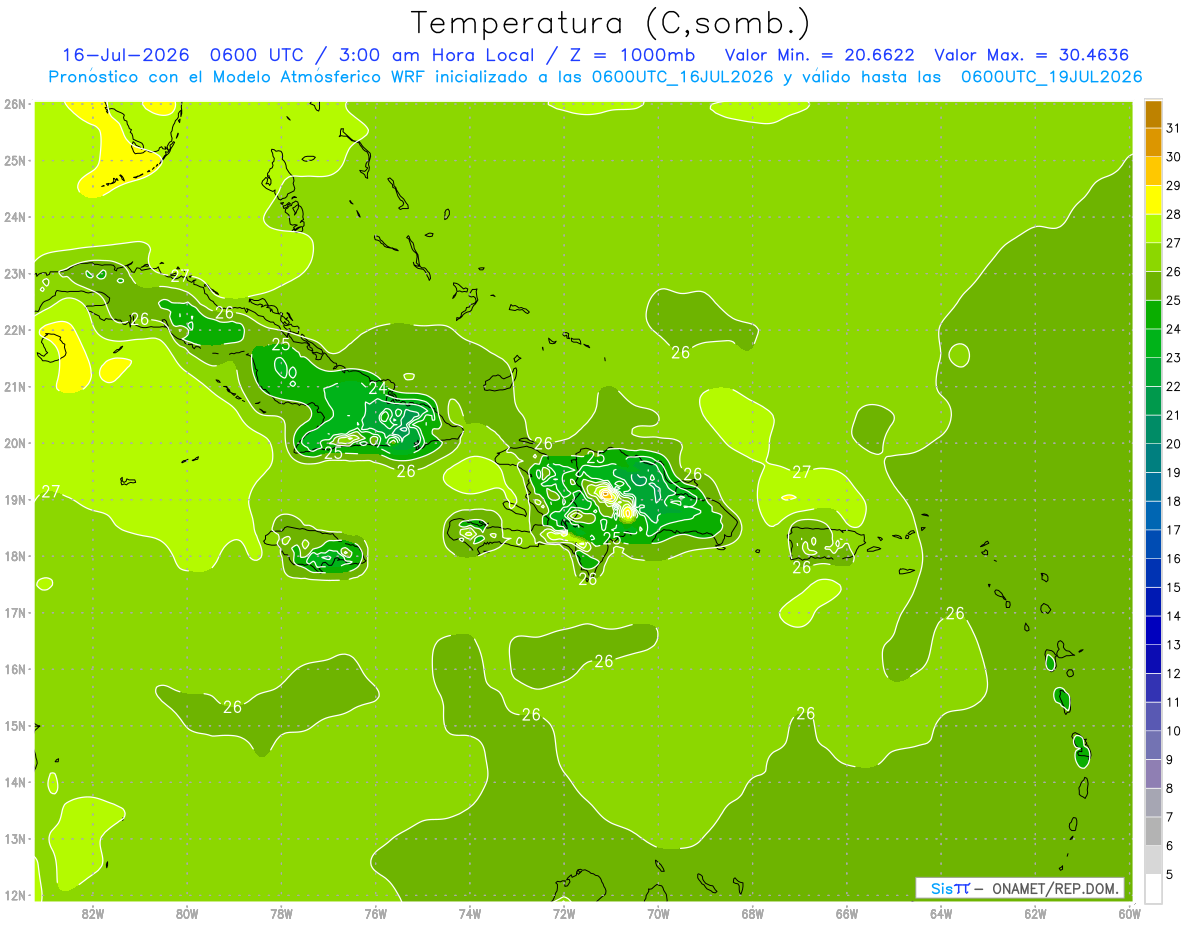The width and height of the screenshot is (1200, 927).
Task: Click the '70W' longitude axis label
Action: point(658,913)
